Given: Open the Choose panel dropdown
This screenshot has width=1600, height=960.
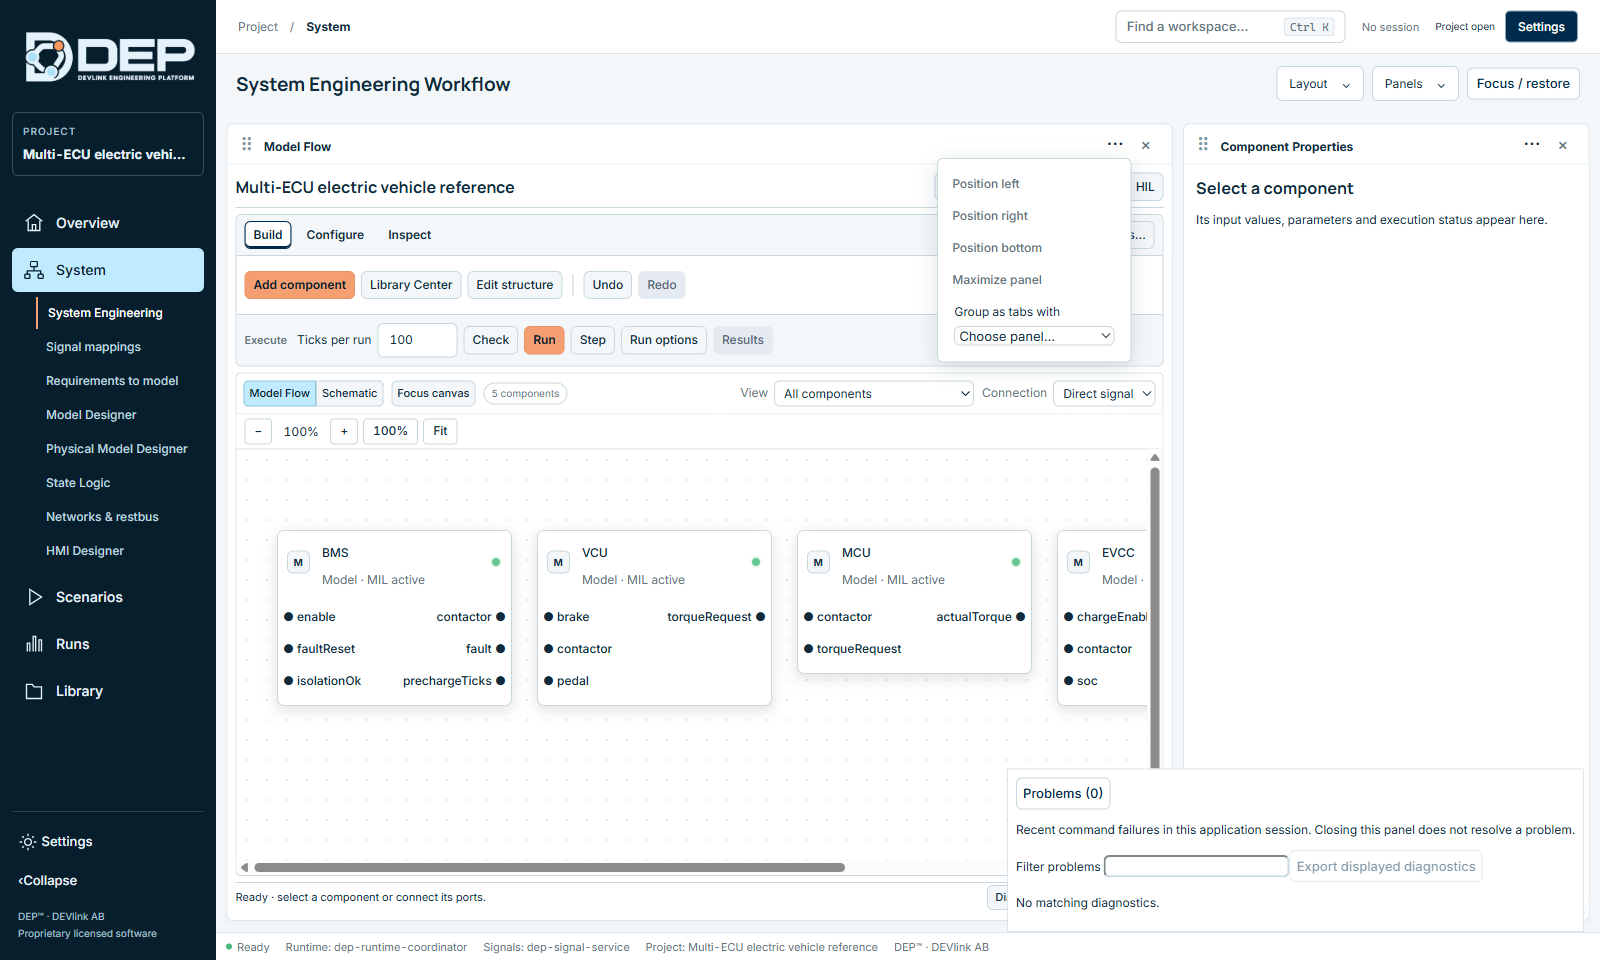Looking at the screenshot, I should tap(1034, 336).
